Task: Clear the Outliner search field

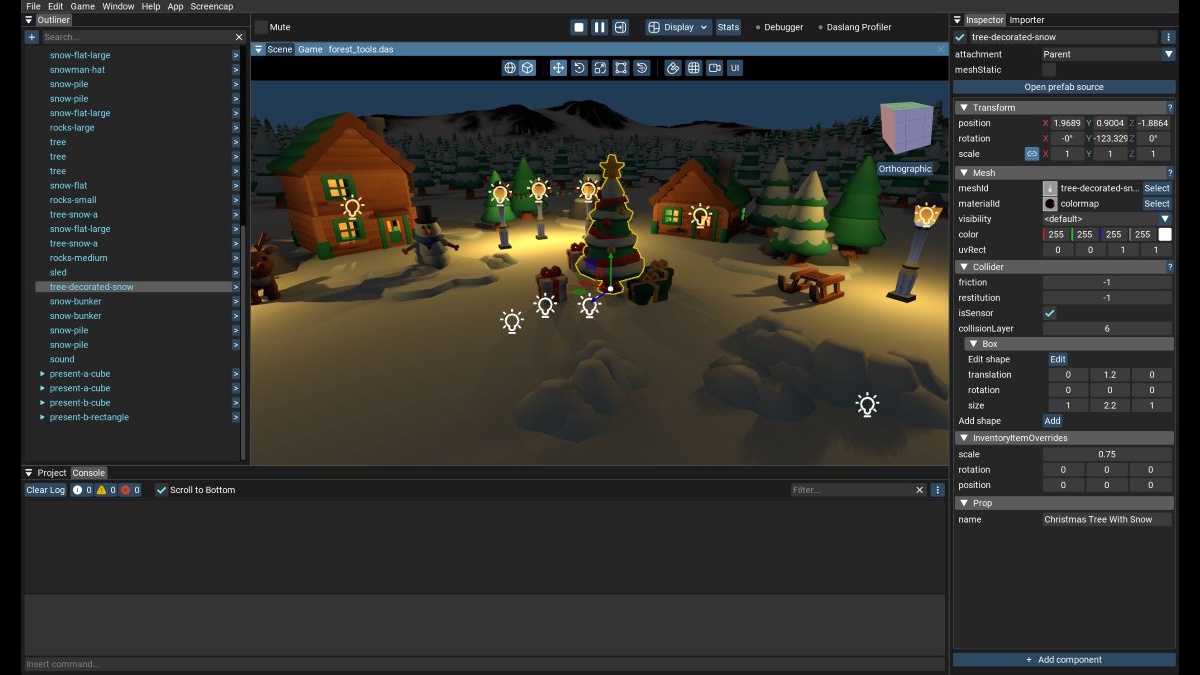Action: pyautogui.click(x=239, y=37)
